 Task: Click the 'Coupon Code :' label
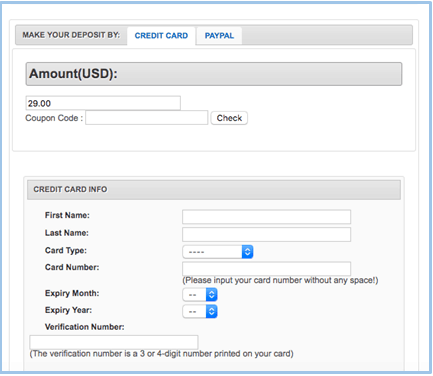click(x=54, y=118)
